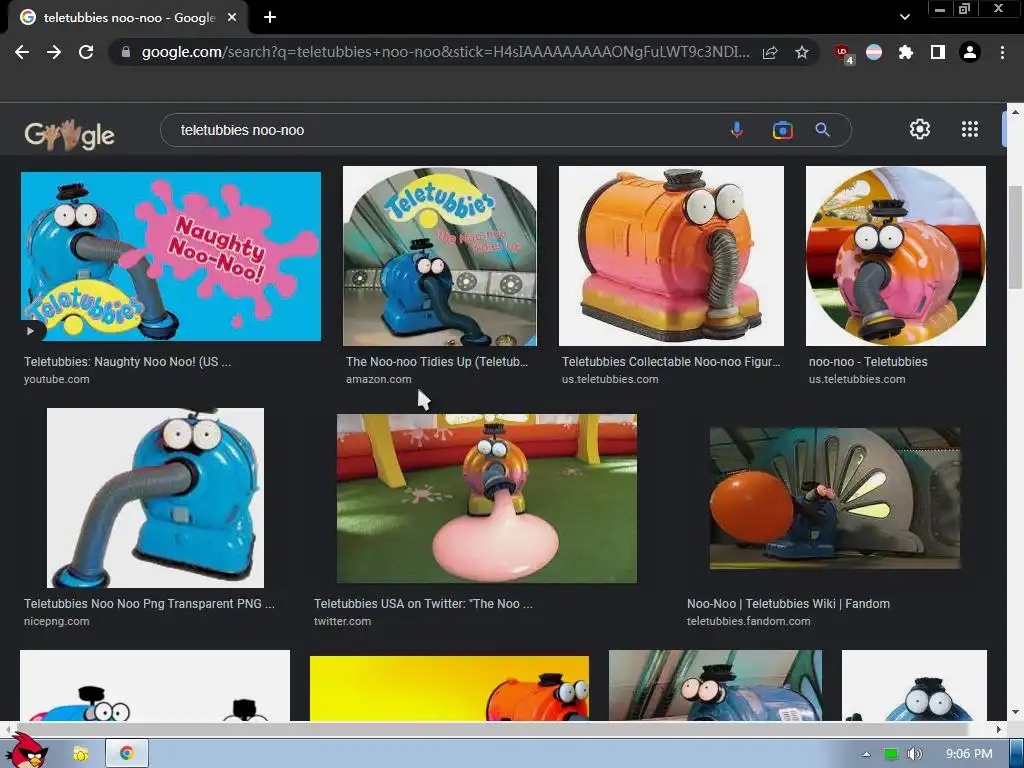The width and height of the screenshot is (1024, 768).
Task: Open the Angry Birds start button
Action: (25, 751)
